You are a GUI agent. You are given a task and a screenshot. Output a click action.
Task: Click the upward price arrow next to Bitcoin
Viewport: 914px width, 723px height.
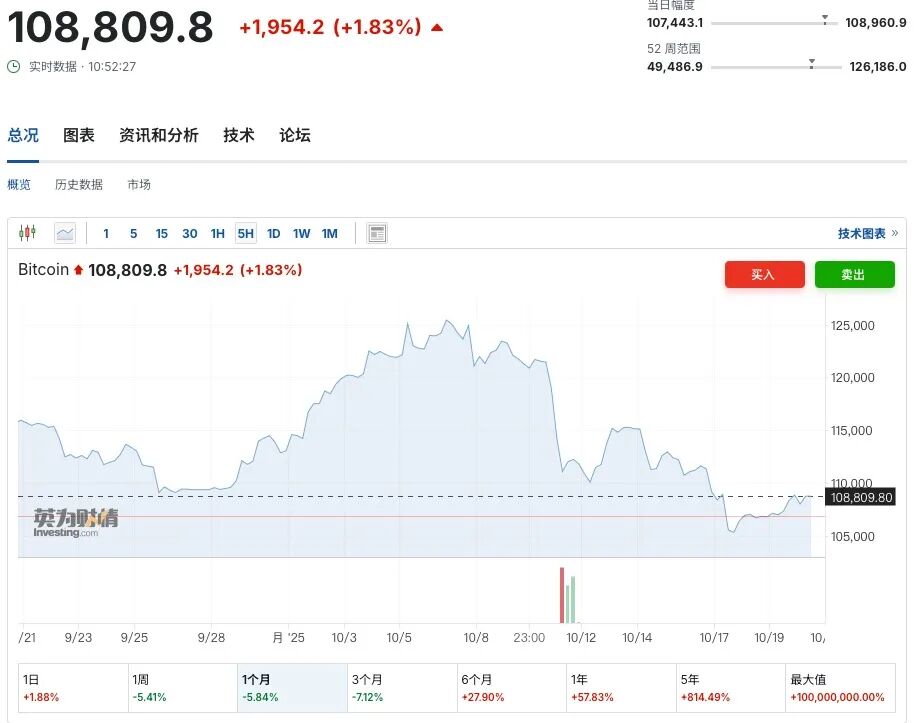click(x=78, y=269)
